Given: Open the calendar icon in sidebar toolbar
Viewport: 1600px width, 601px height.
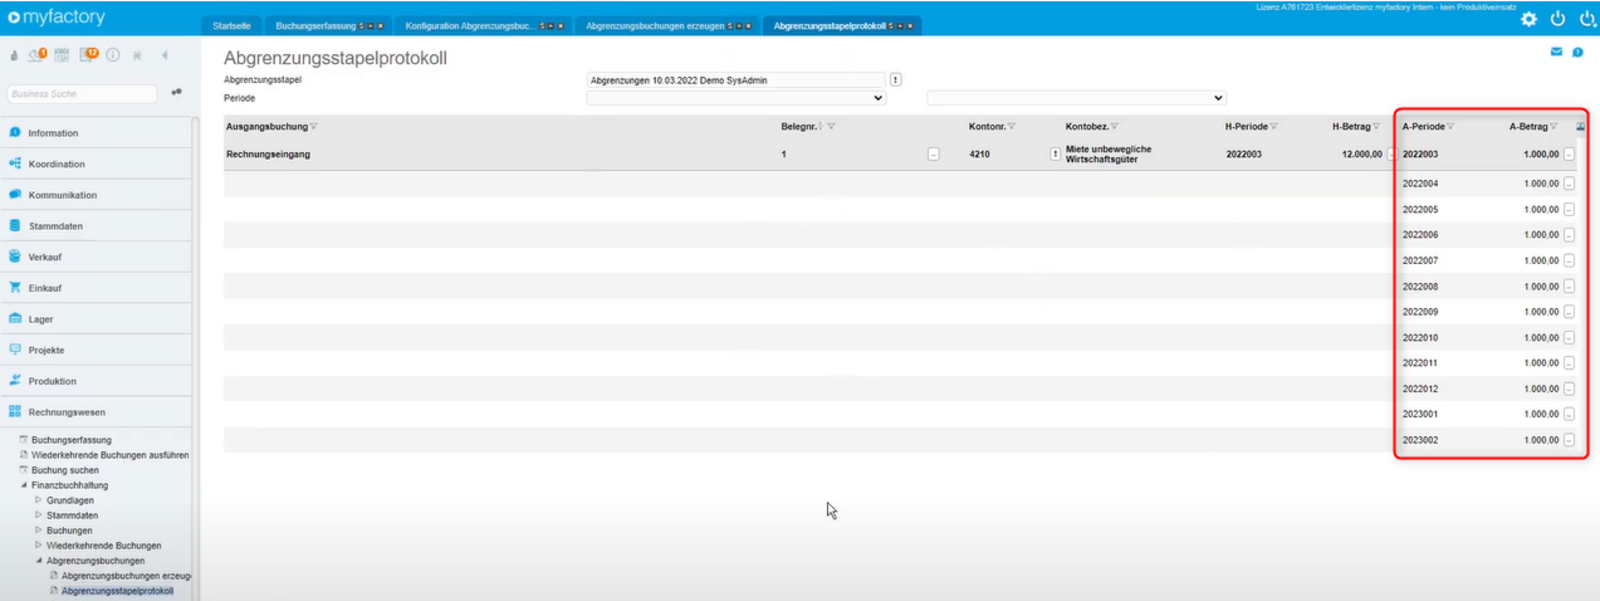Looking at the screenshot, I should [62, 55].
